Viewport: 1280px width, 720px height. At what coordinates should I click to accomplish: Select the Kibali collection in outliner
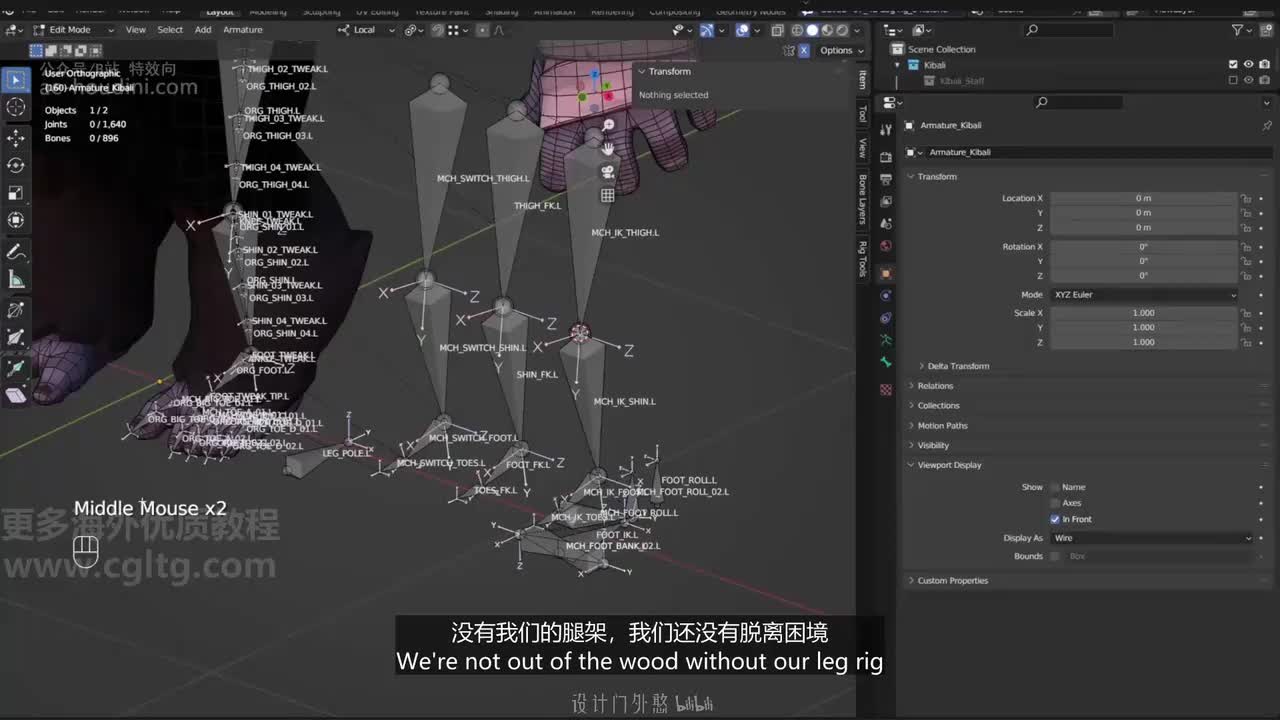click(935, 65)
